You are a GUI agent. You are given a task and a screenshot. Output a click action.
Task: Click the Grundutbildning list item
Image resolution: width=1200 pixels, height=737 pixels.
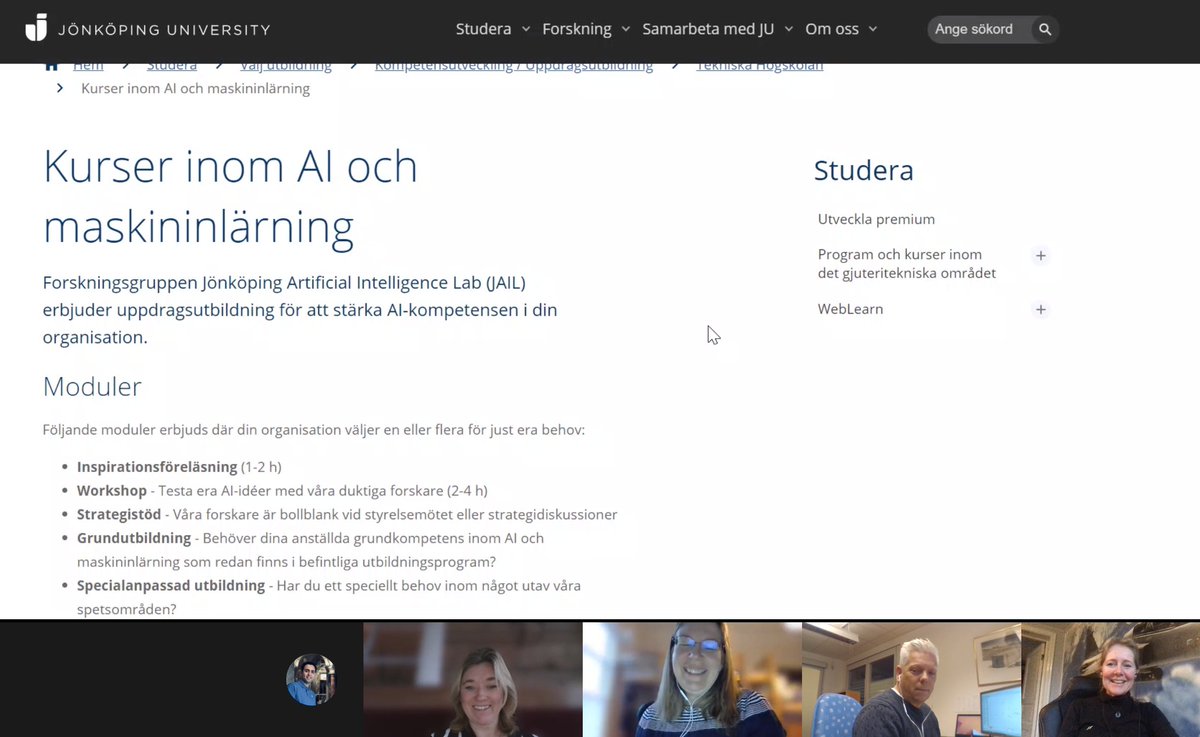311,550
